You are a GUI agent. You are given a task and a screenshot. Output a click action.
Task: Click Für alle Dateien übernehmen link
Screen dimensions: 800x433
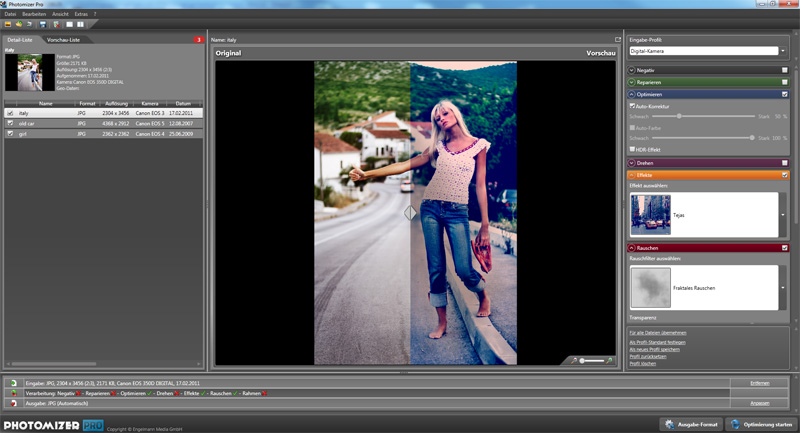coord(658,333)
